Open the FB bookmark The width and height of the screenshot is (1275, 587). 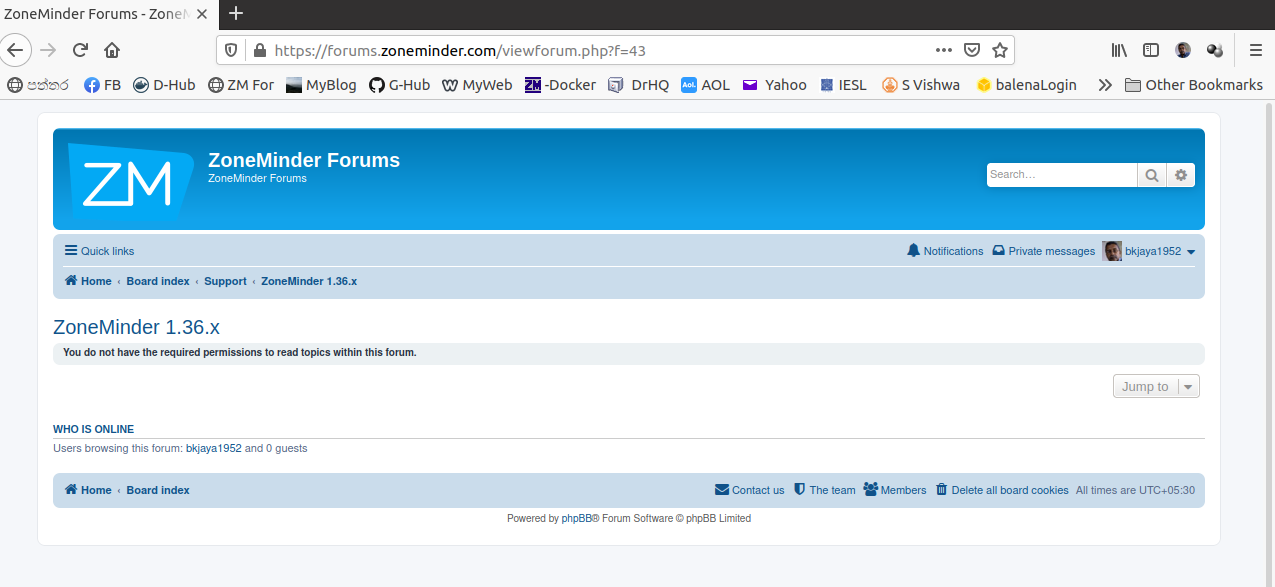[x=102, y=85]
